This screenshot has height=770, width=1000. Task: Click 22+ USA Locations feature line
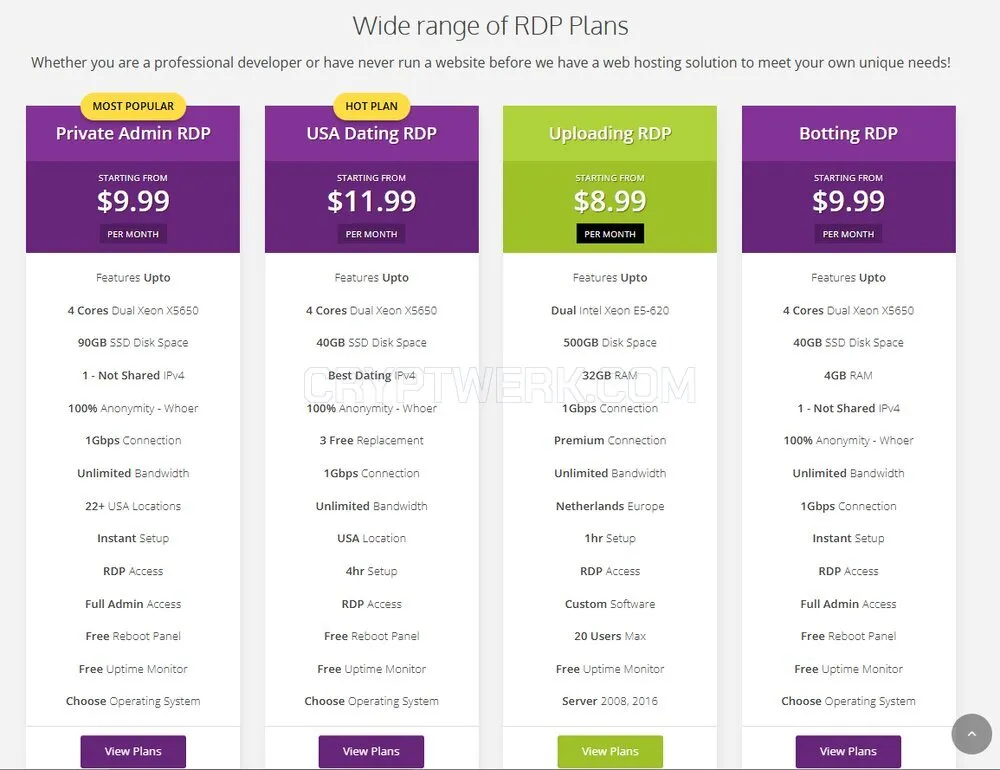[133, 506]
